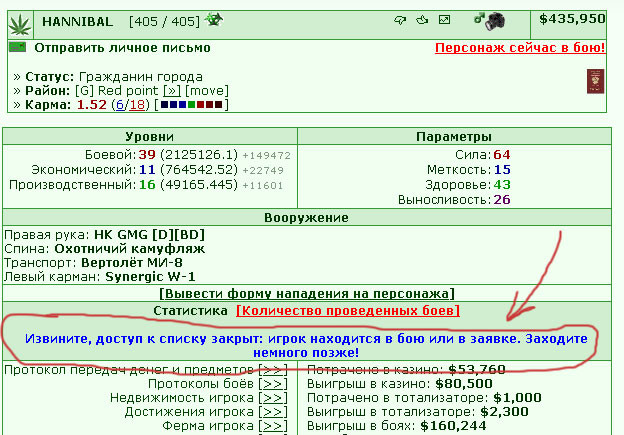Click the thumbs-up karma icon

coord(422,20)
